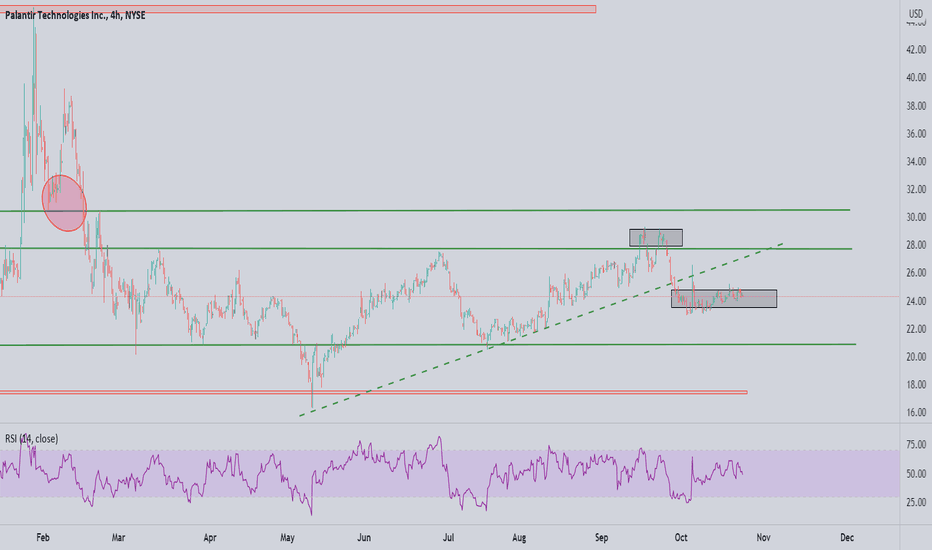The height and width of the screenshot is (550, 932).
Task: Click the 42.00 price axis label
Action: coord(916,50)
